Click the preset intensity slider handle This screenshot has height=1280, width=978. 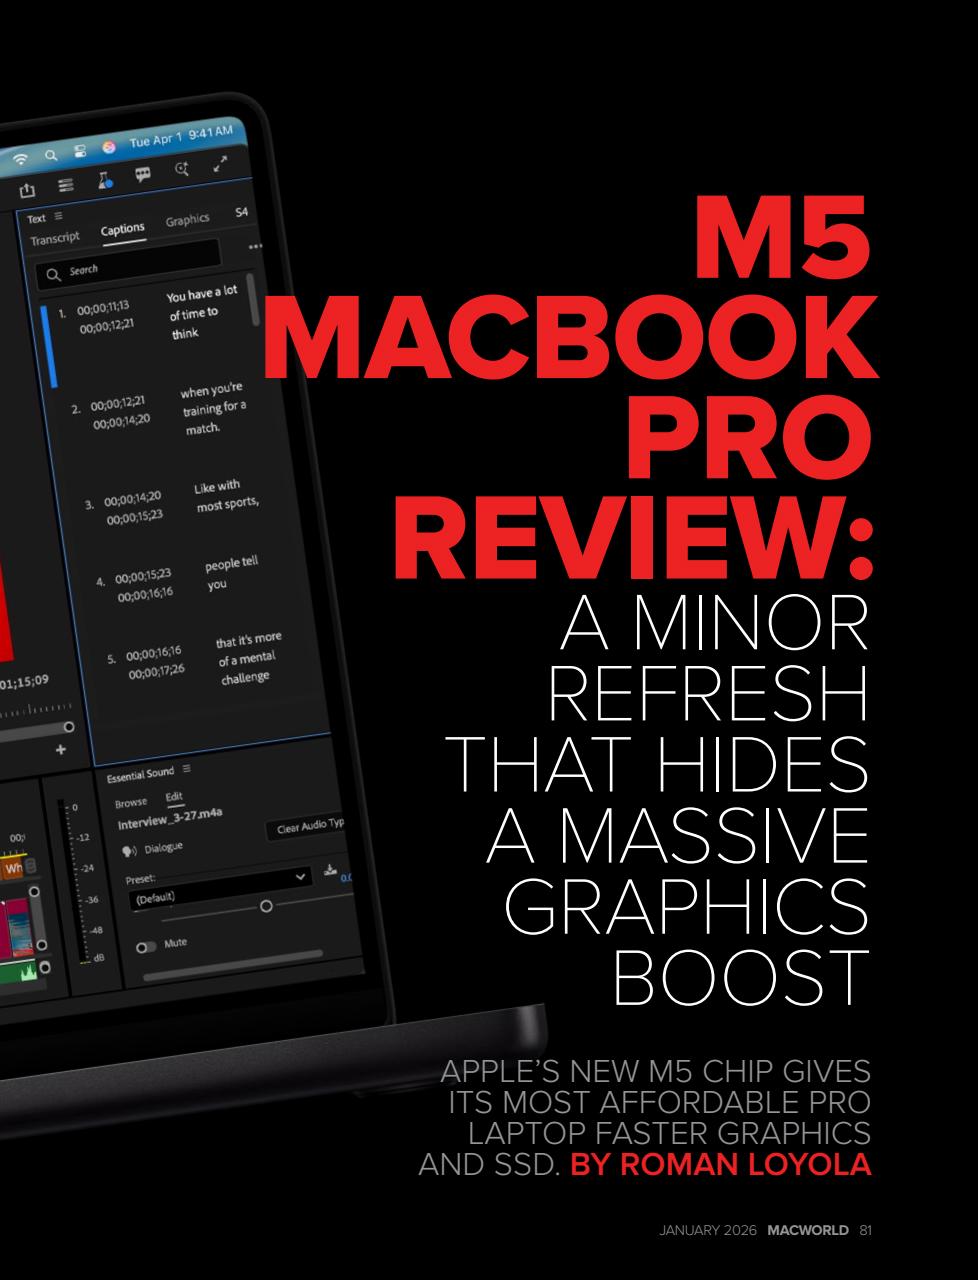point(267,906)
